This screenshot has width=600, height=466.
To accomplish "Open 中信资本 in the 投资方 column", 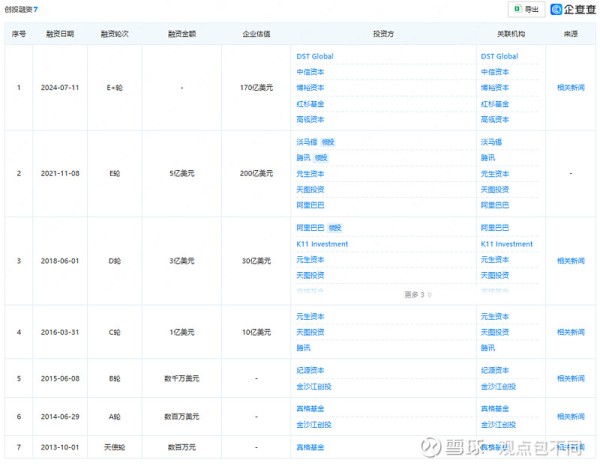I will coord(310,72).
